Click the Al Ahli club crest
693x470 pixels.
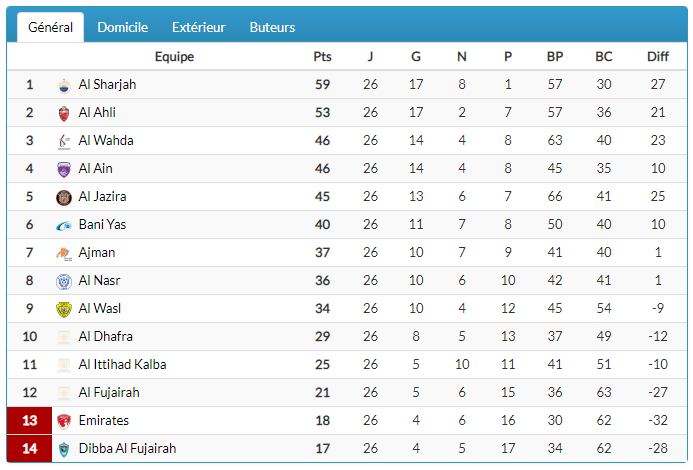tap(64, 113)
